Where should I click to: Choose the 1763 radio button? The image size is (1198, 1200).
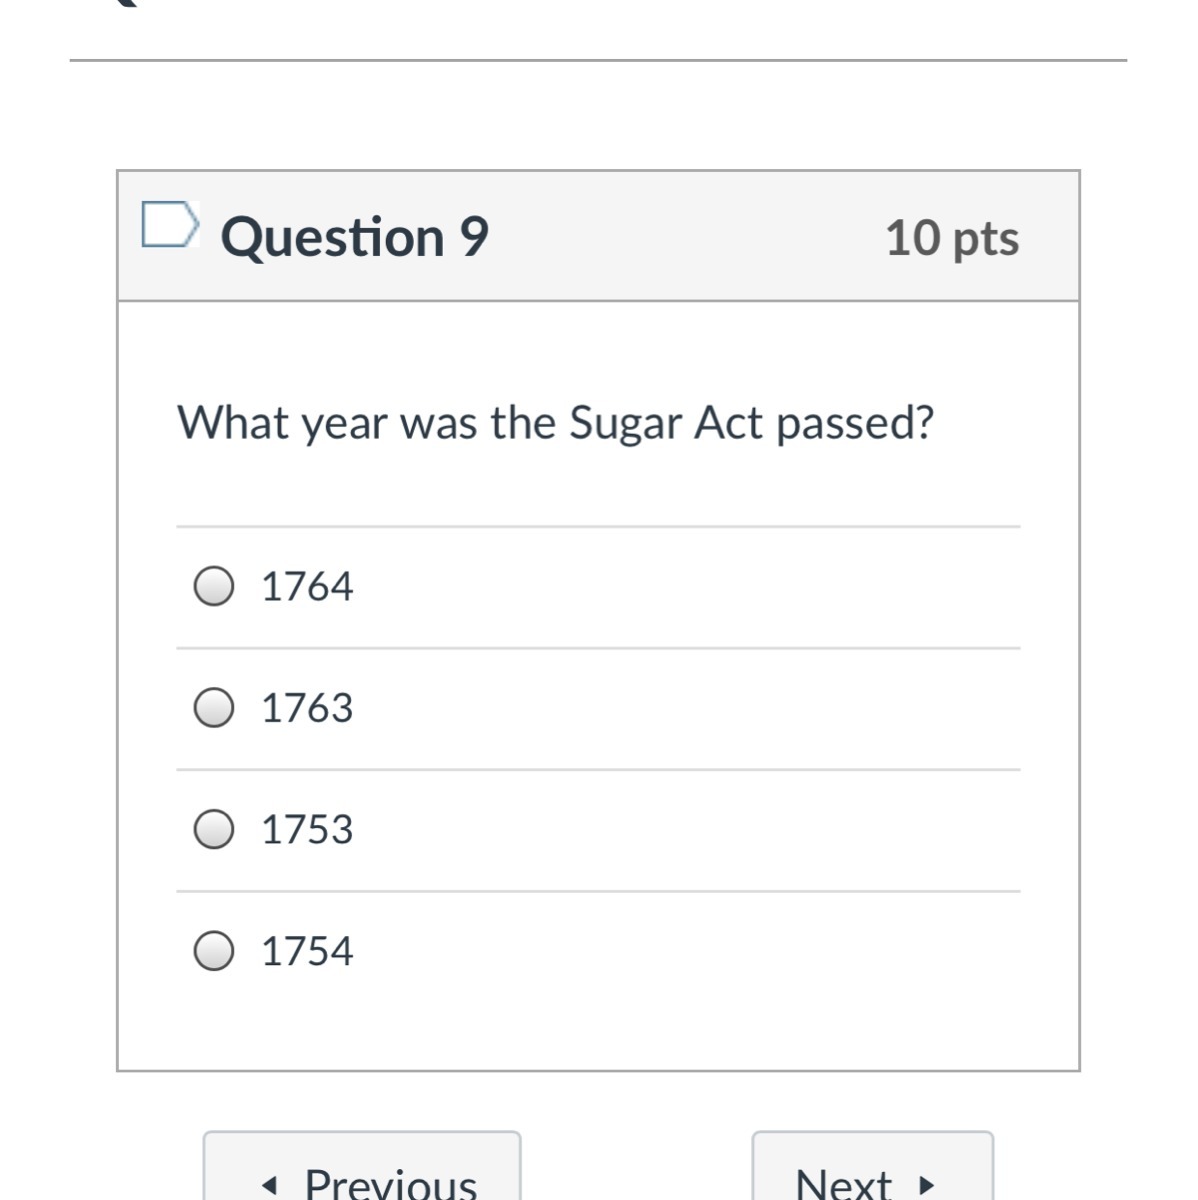coord(214,708)
